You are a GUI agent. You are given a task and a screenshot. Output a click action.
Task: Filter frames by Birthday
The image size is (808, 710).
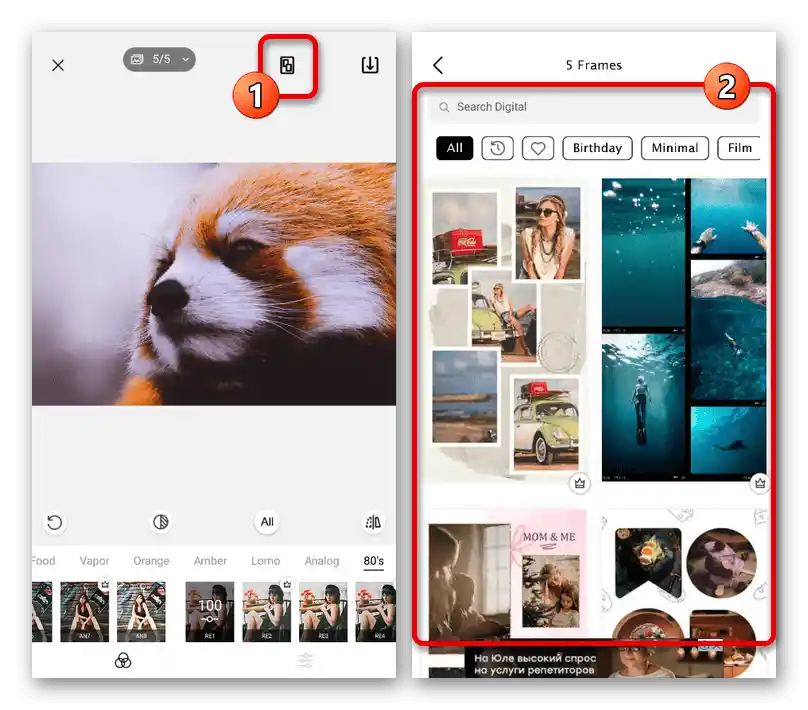point(597,148)
